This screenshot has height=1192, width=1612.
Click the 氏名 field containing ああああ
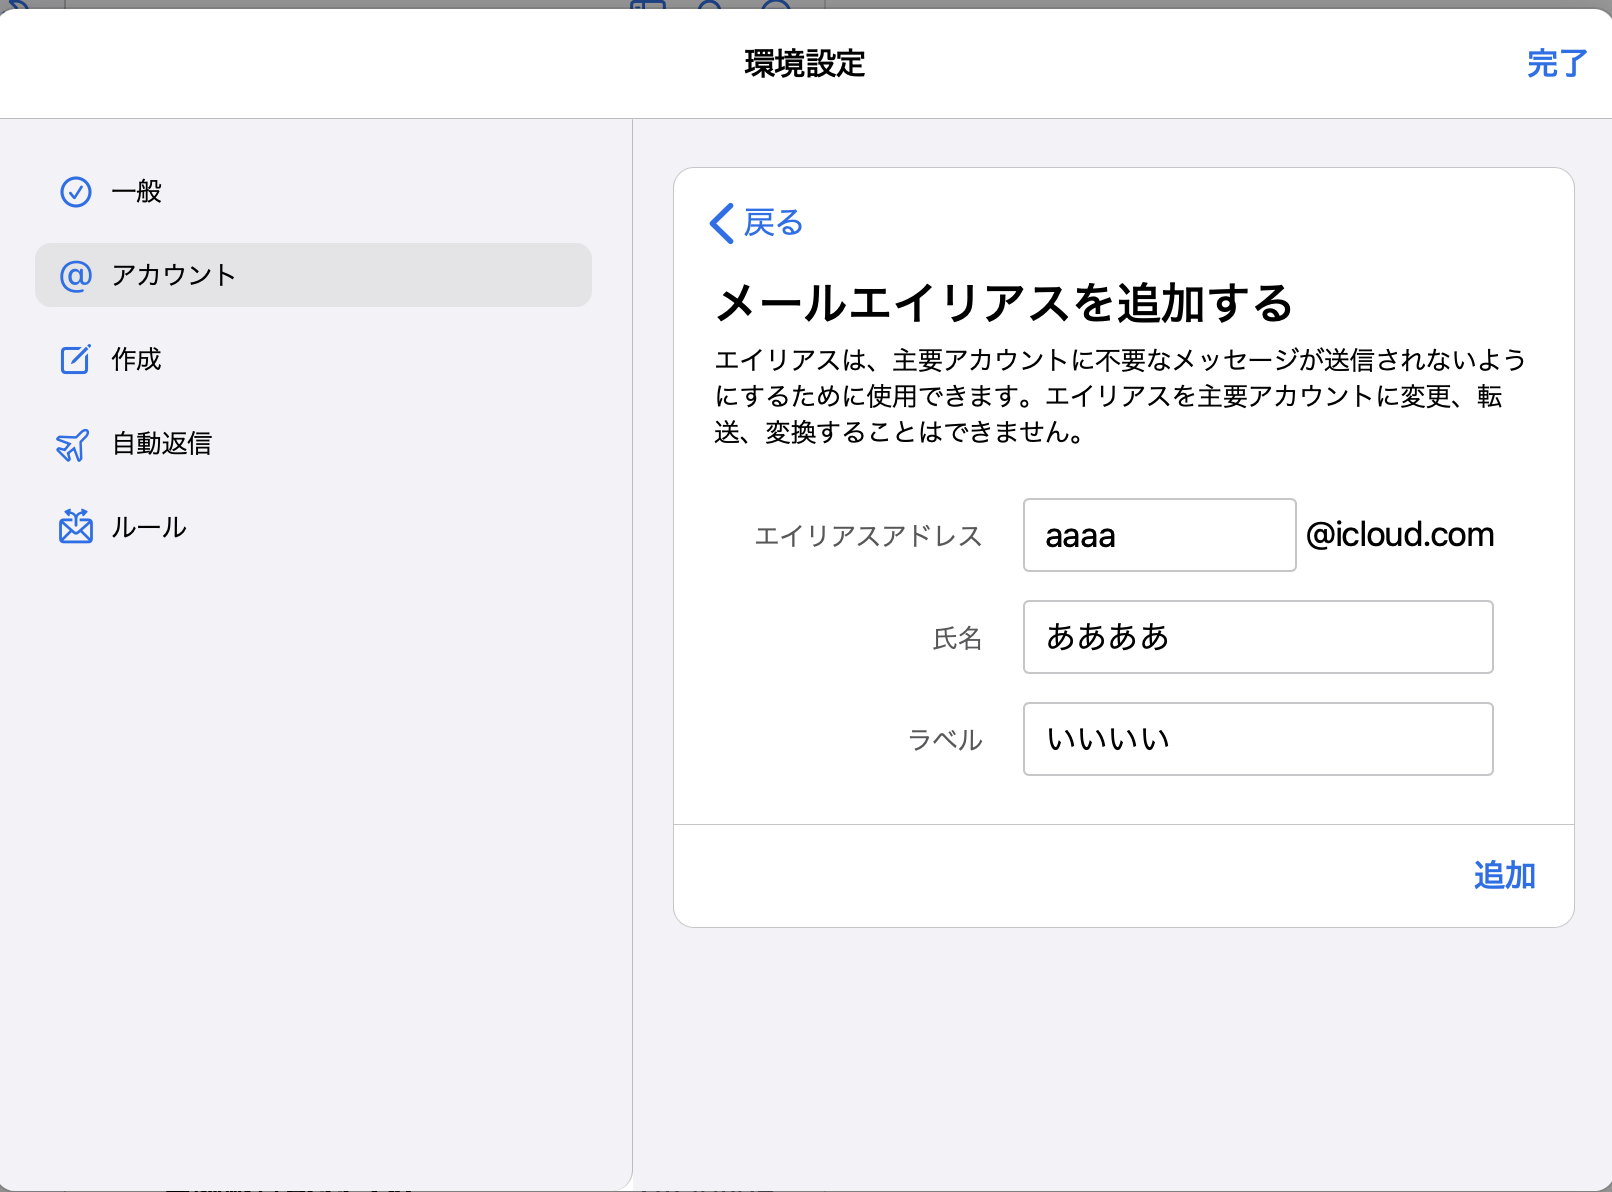click(x=1257, y=637)
